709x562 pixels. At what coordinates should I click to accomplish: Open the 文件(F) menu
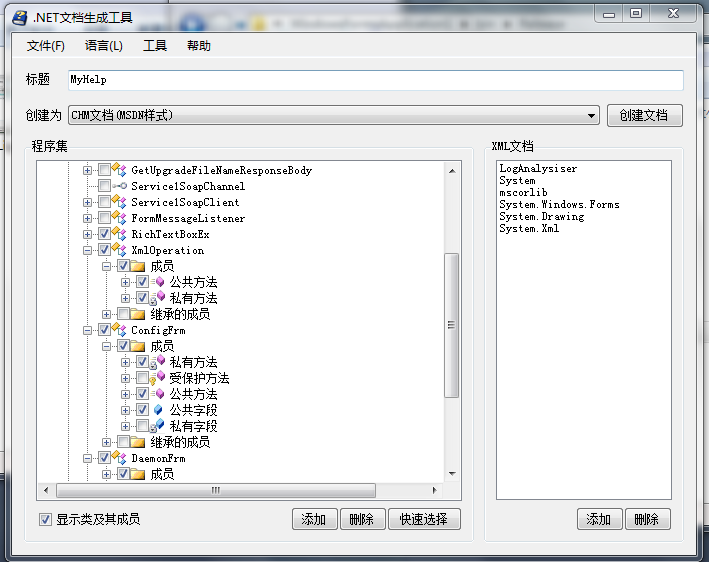(x=46, y=46)
